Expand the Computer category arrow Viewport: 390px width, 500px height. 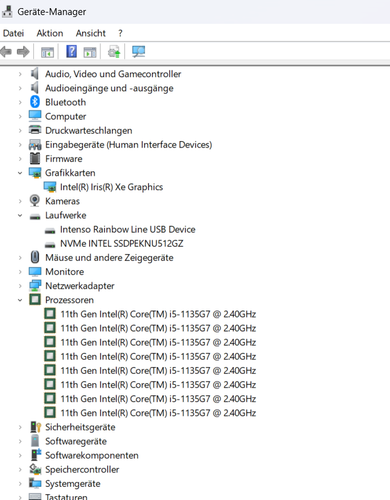(x=20, y=116)
